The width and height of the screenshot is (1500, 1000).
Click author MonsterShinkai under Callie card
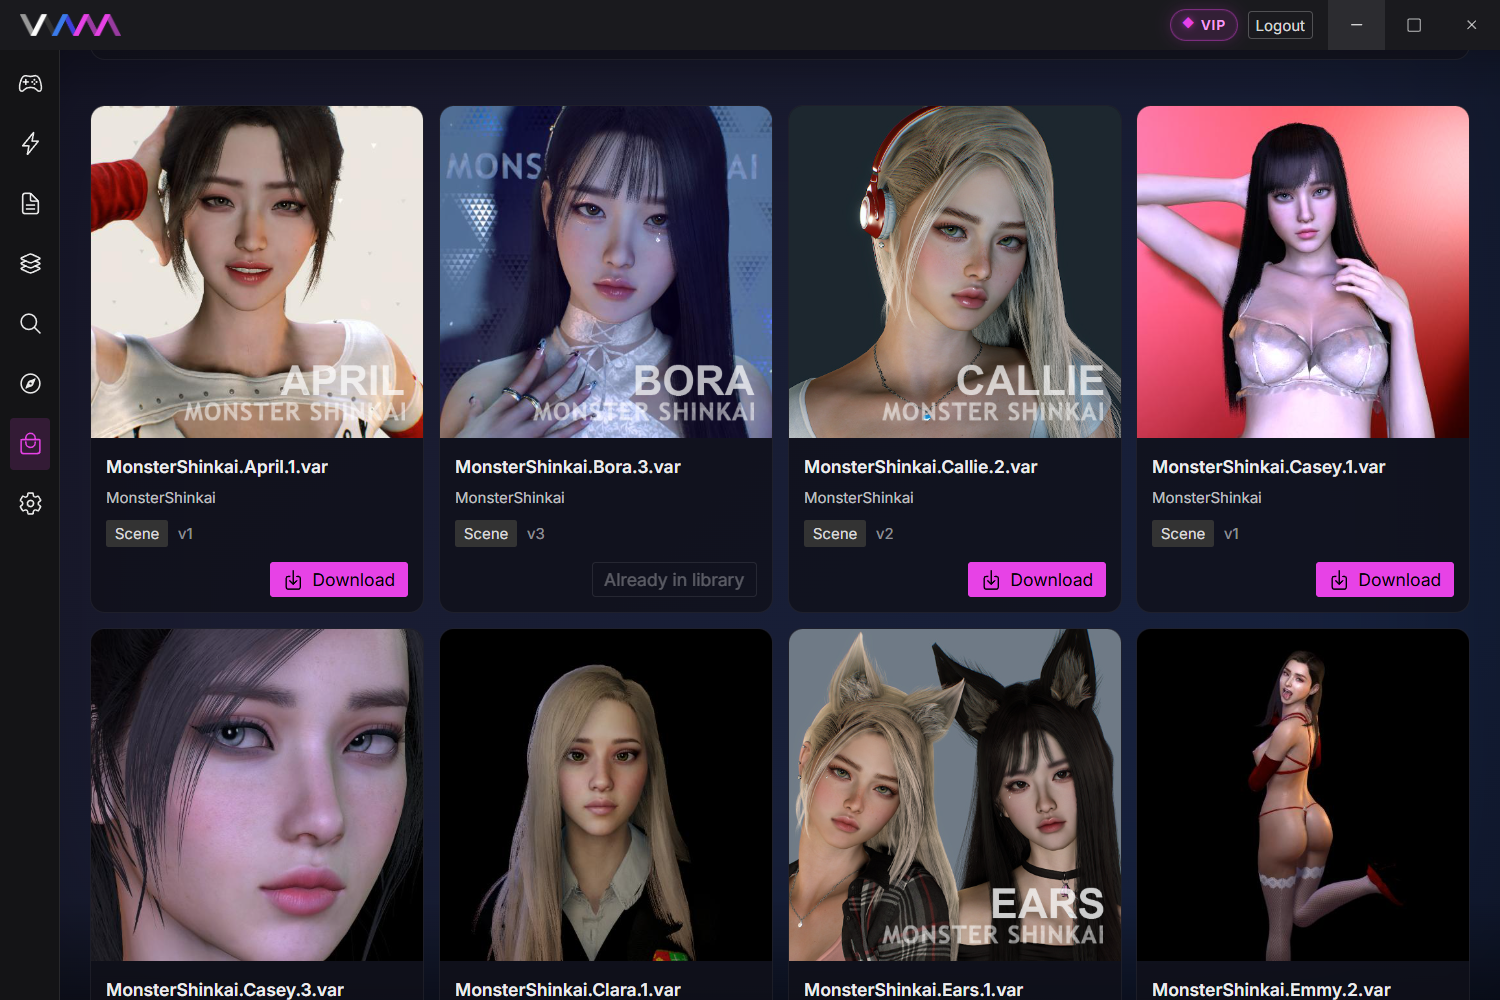[859, 498]
